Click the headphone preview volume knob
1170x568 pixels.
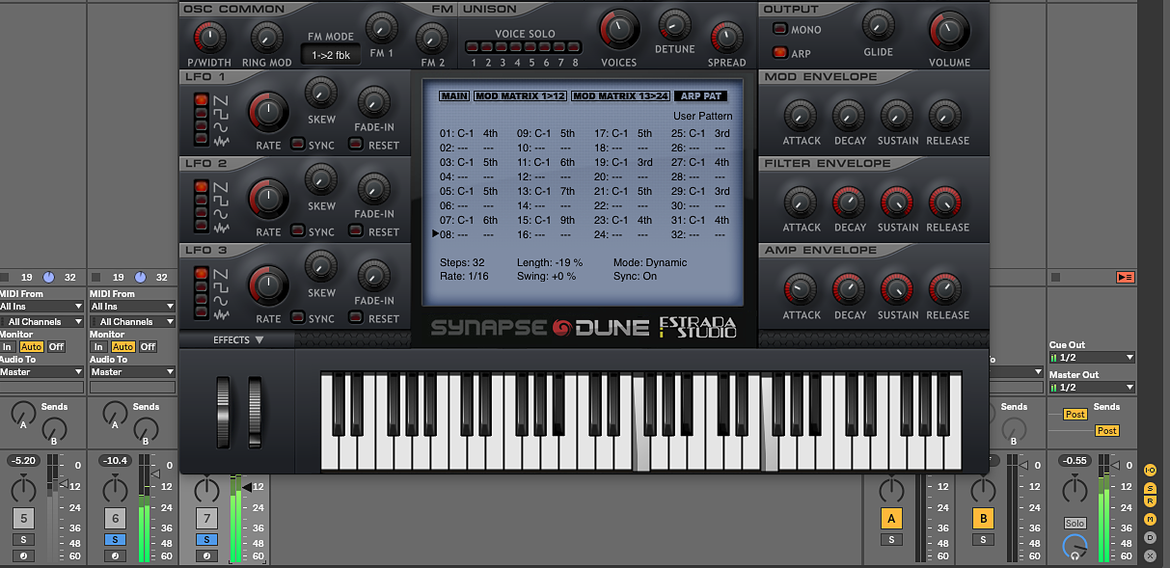coord(1074,547)
